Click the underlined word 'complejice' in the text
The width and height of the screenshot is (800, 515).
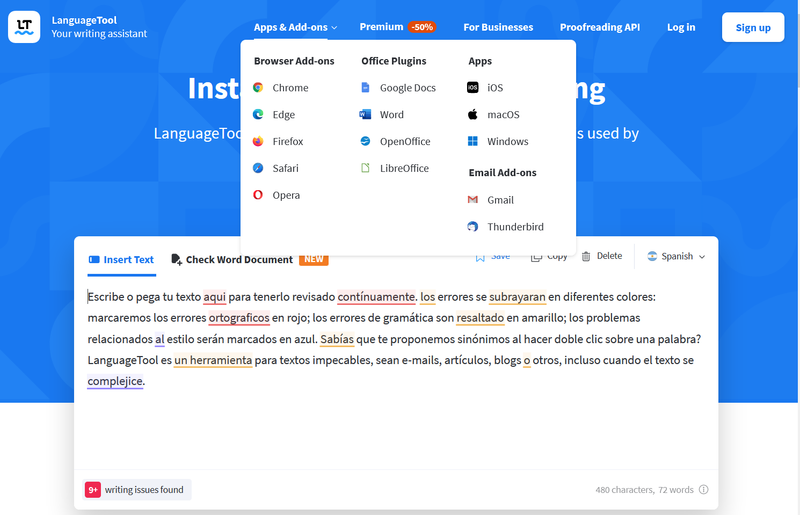[115, 381]
